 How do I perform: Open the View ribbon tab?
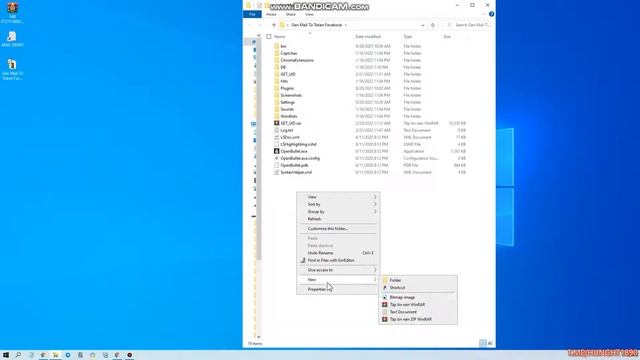click(309, 14)
